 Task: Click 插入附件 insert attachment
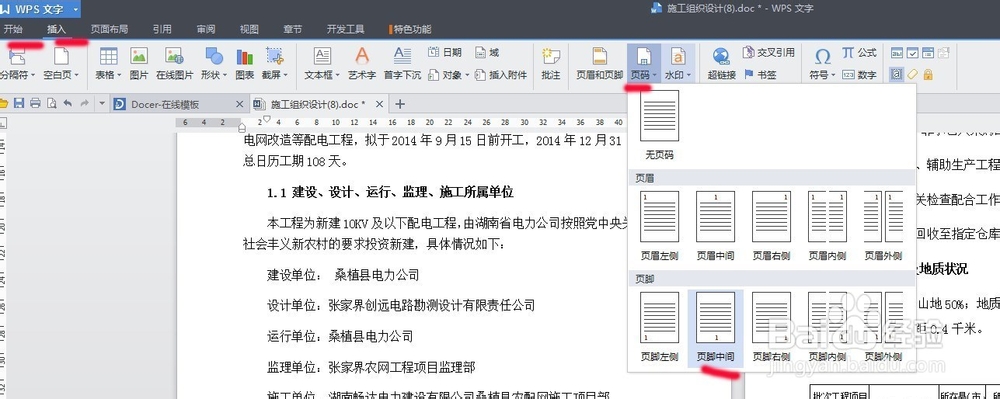coord(501,75)
